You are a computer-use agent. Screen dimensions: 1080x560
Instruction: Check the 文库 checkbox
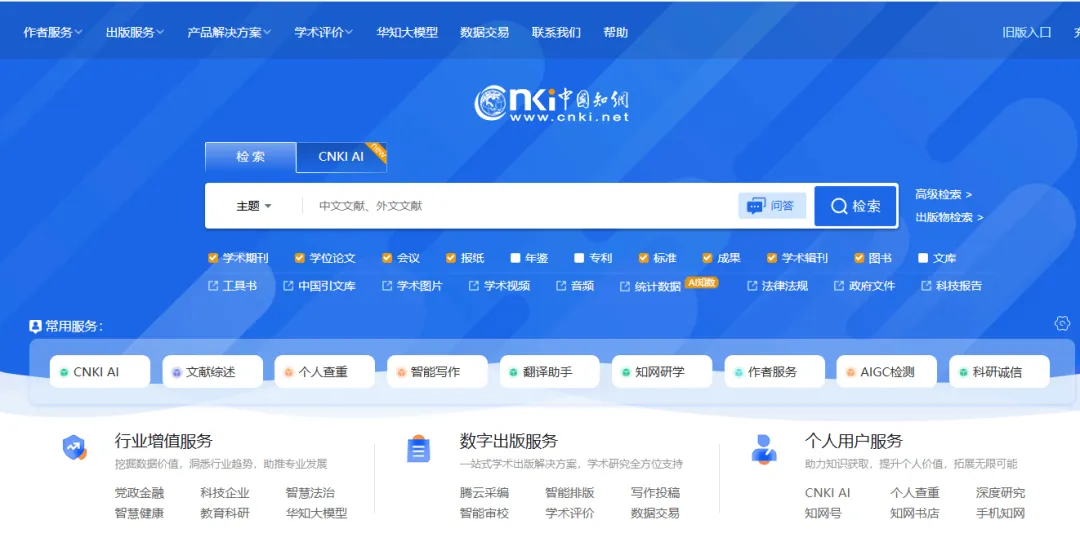(923, 258)
